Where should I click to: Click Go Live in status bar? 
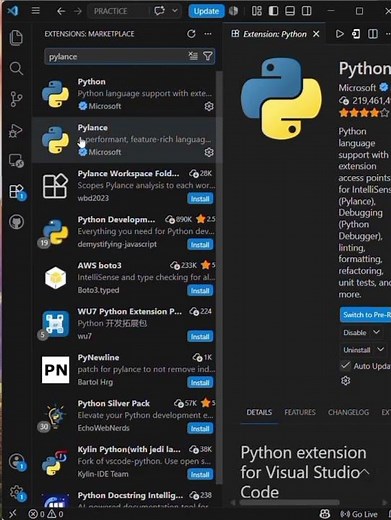359,514
